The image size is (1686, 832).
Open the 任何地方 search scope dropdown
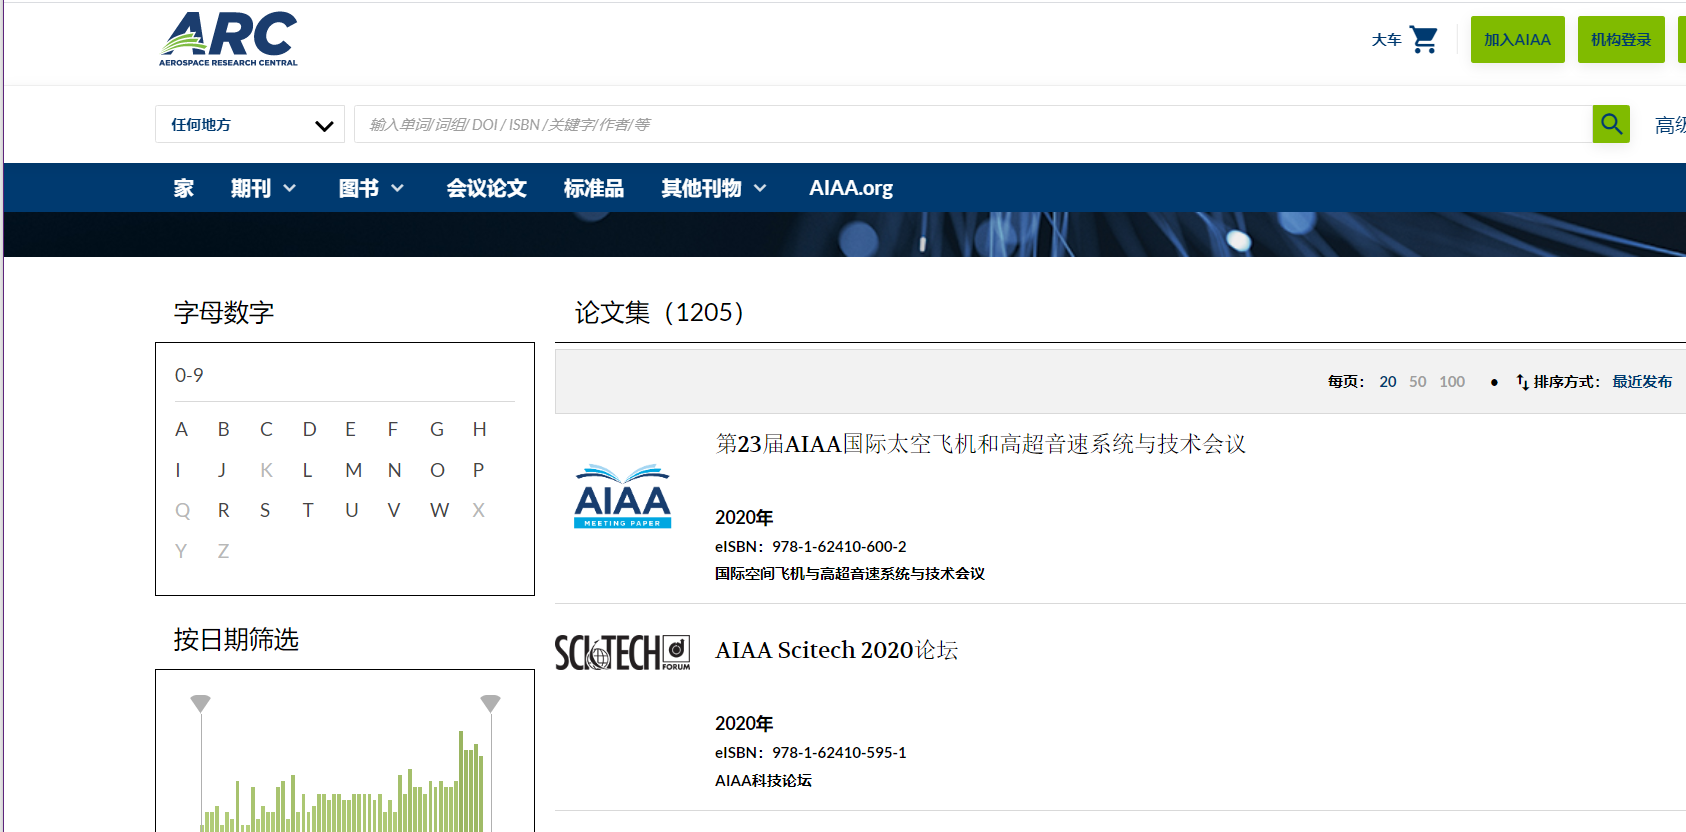(250, 124)
